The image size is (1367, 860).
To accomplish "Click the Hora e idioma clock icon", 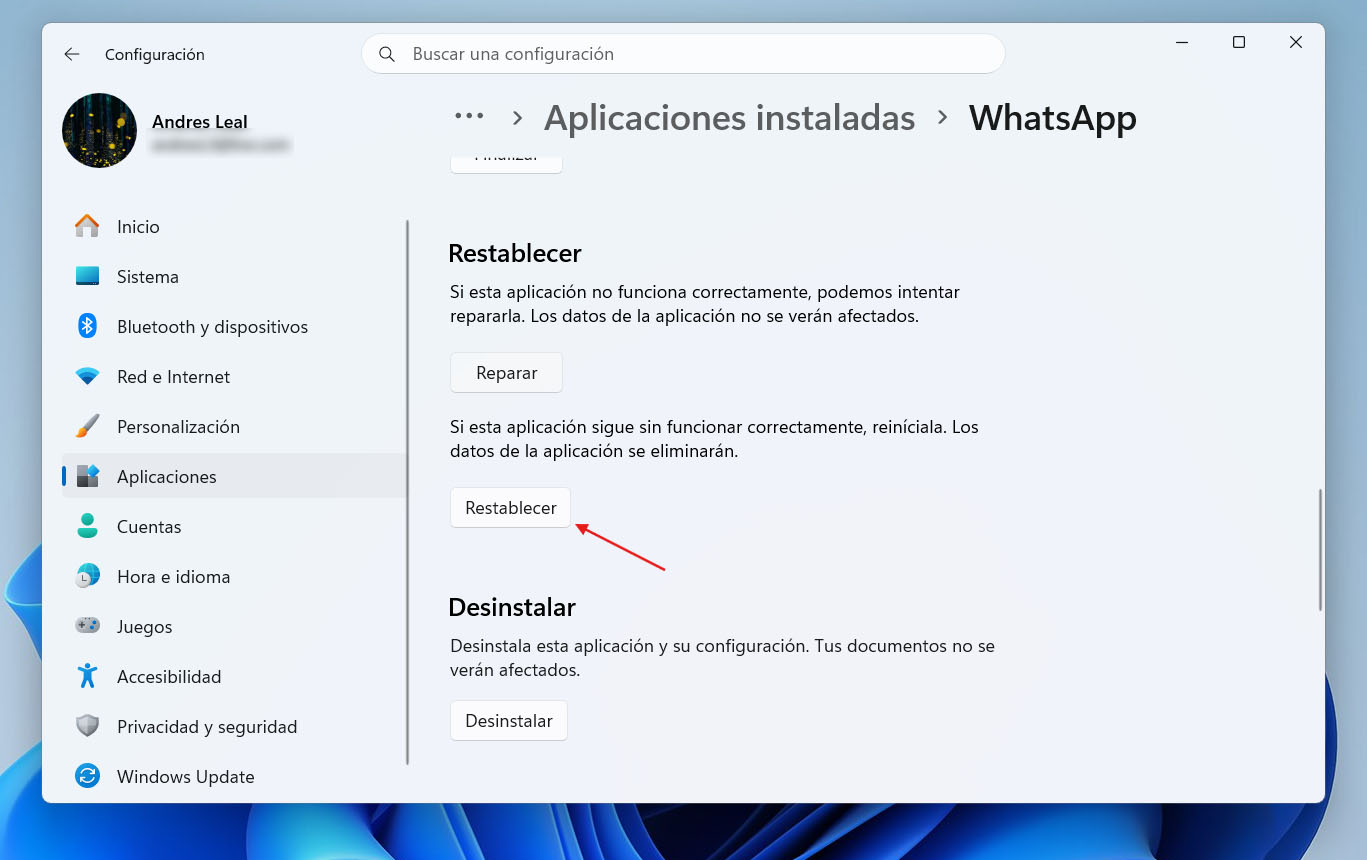I will [87, 576].
